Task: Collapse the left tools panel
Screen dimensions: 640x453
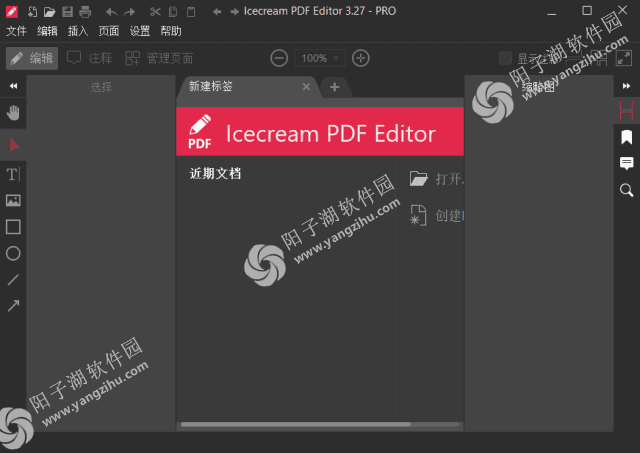Action: click(13, 86)
